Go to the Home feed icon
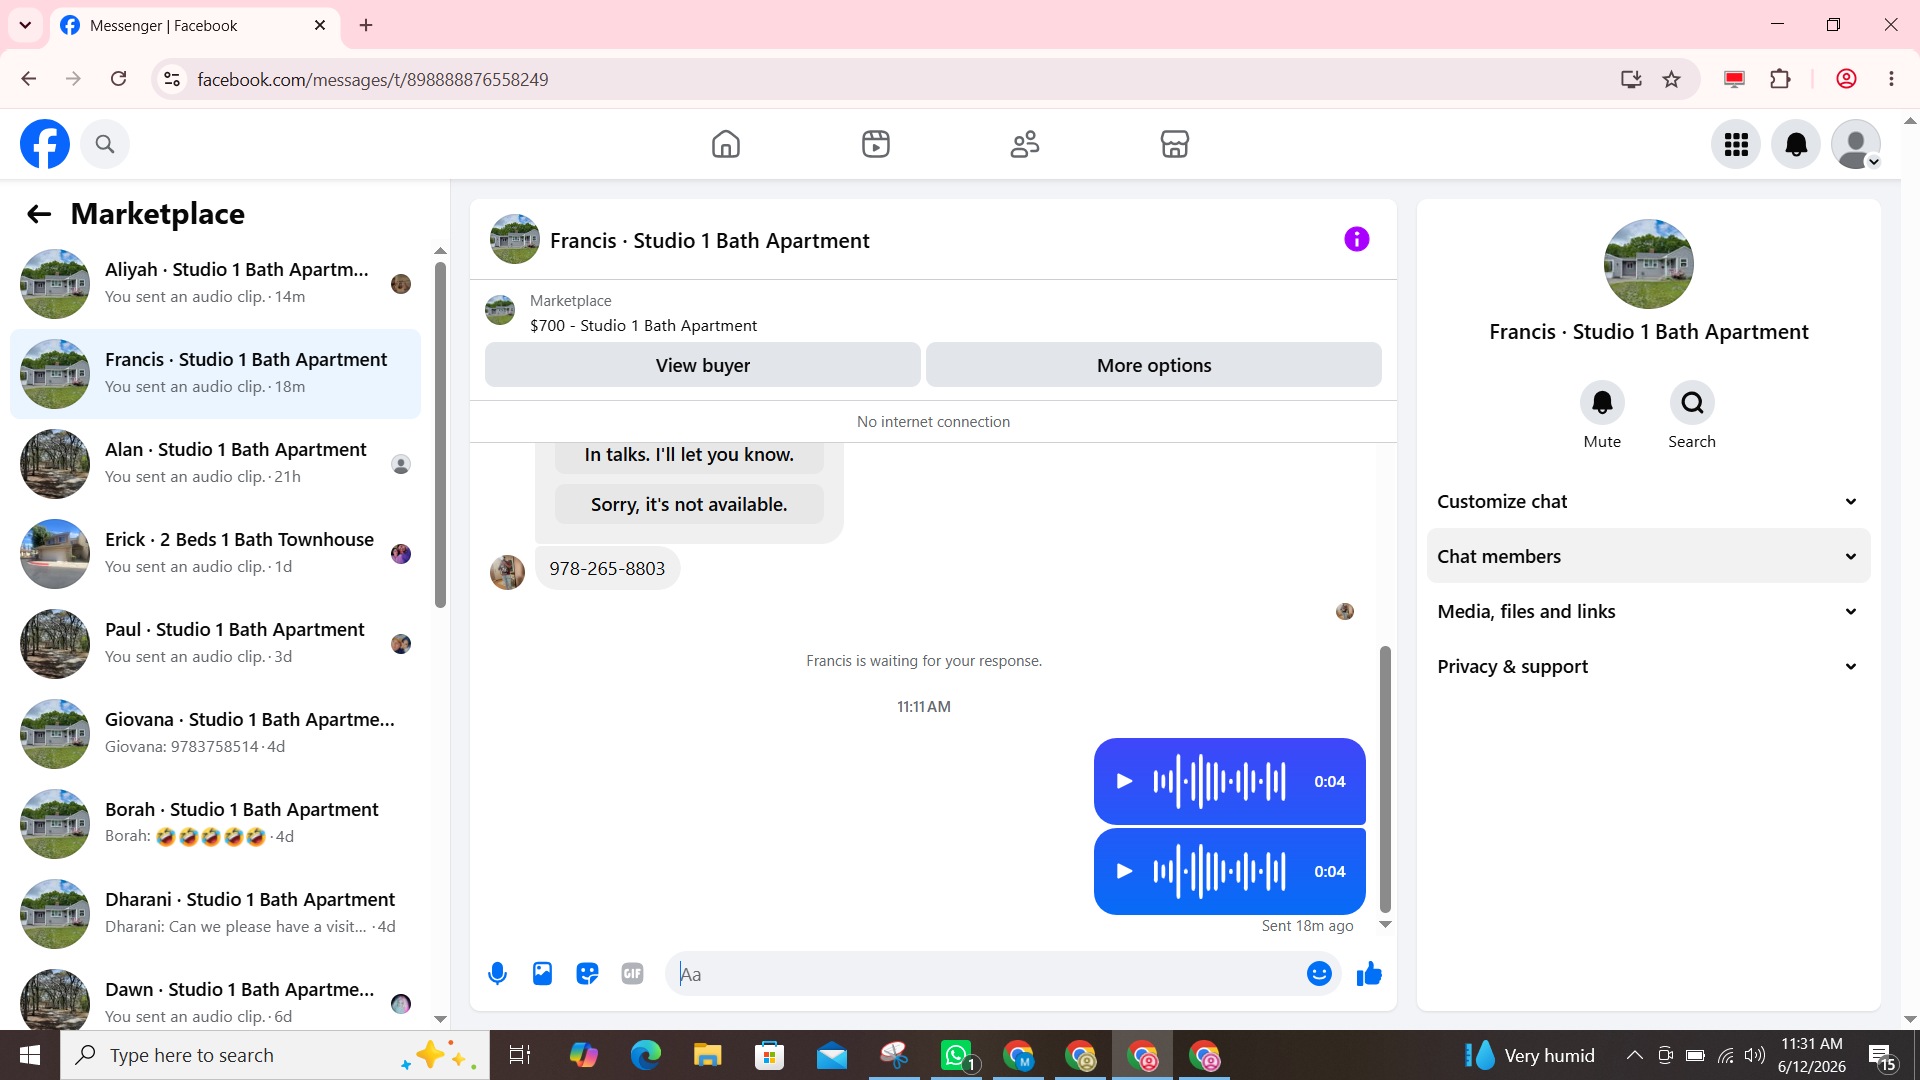The height and width of the screenshot is (1080, 1920). point(726,144)
